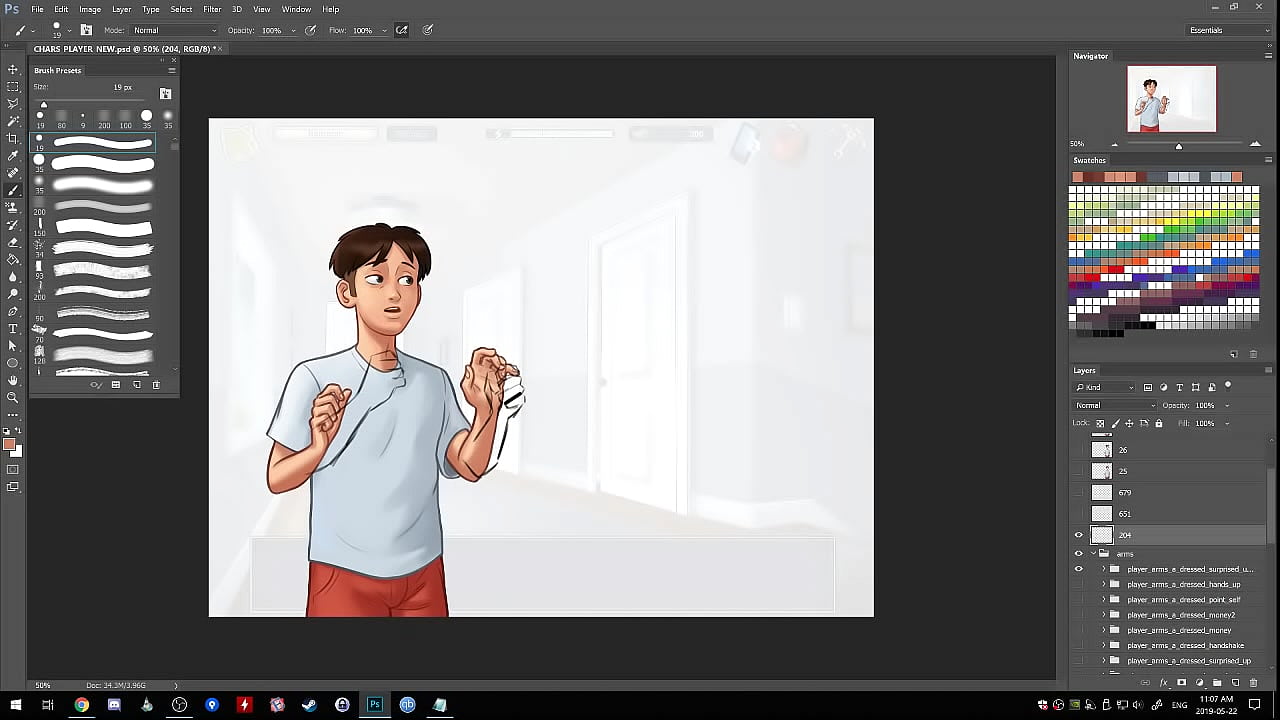Select the Crop tool
The width and height of the screenshot is (1280, 720).
tap(13, 138)
